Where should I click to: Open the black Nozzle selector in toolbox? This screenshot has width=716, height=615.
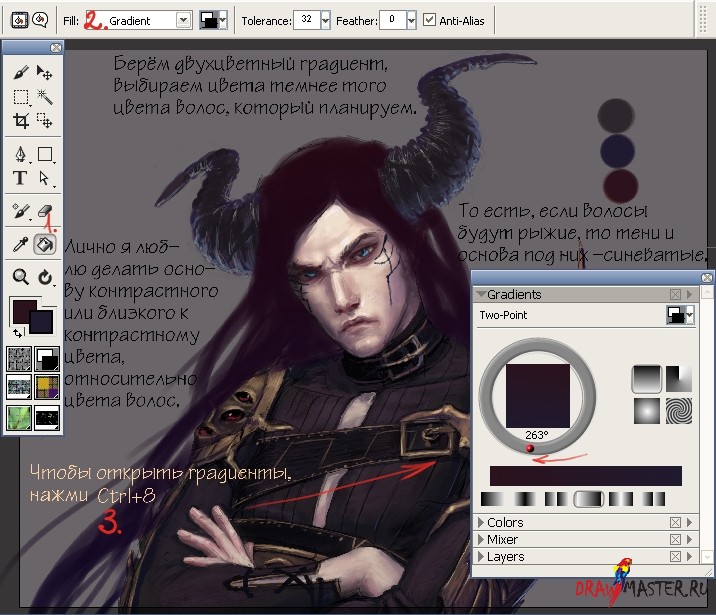(x=47, y=418)
